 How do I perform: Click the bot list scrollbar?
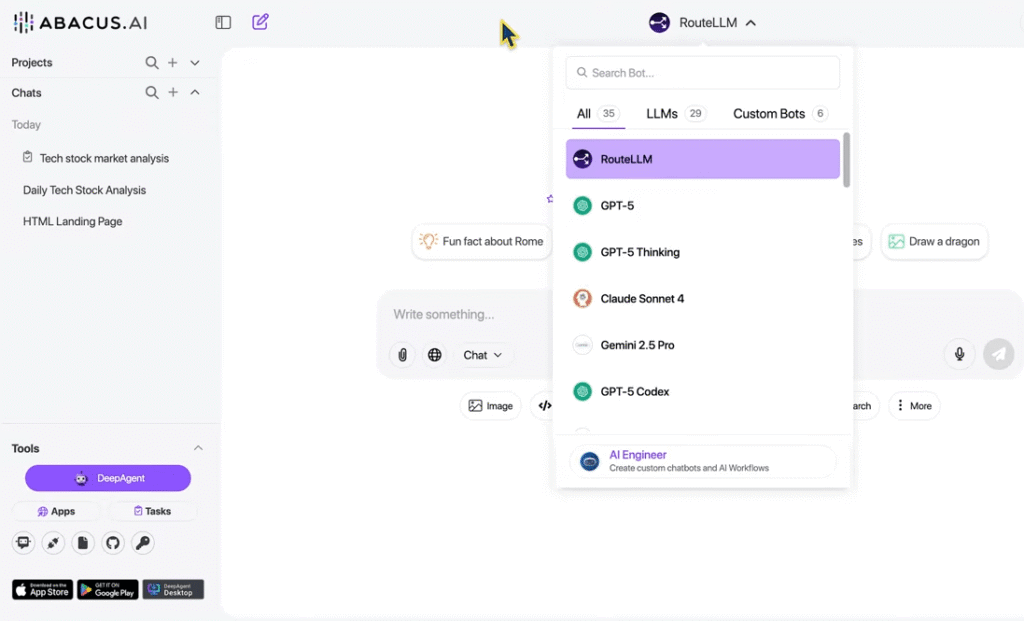846,160
